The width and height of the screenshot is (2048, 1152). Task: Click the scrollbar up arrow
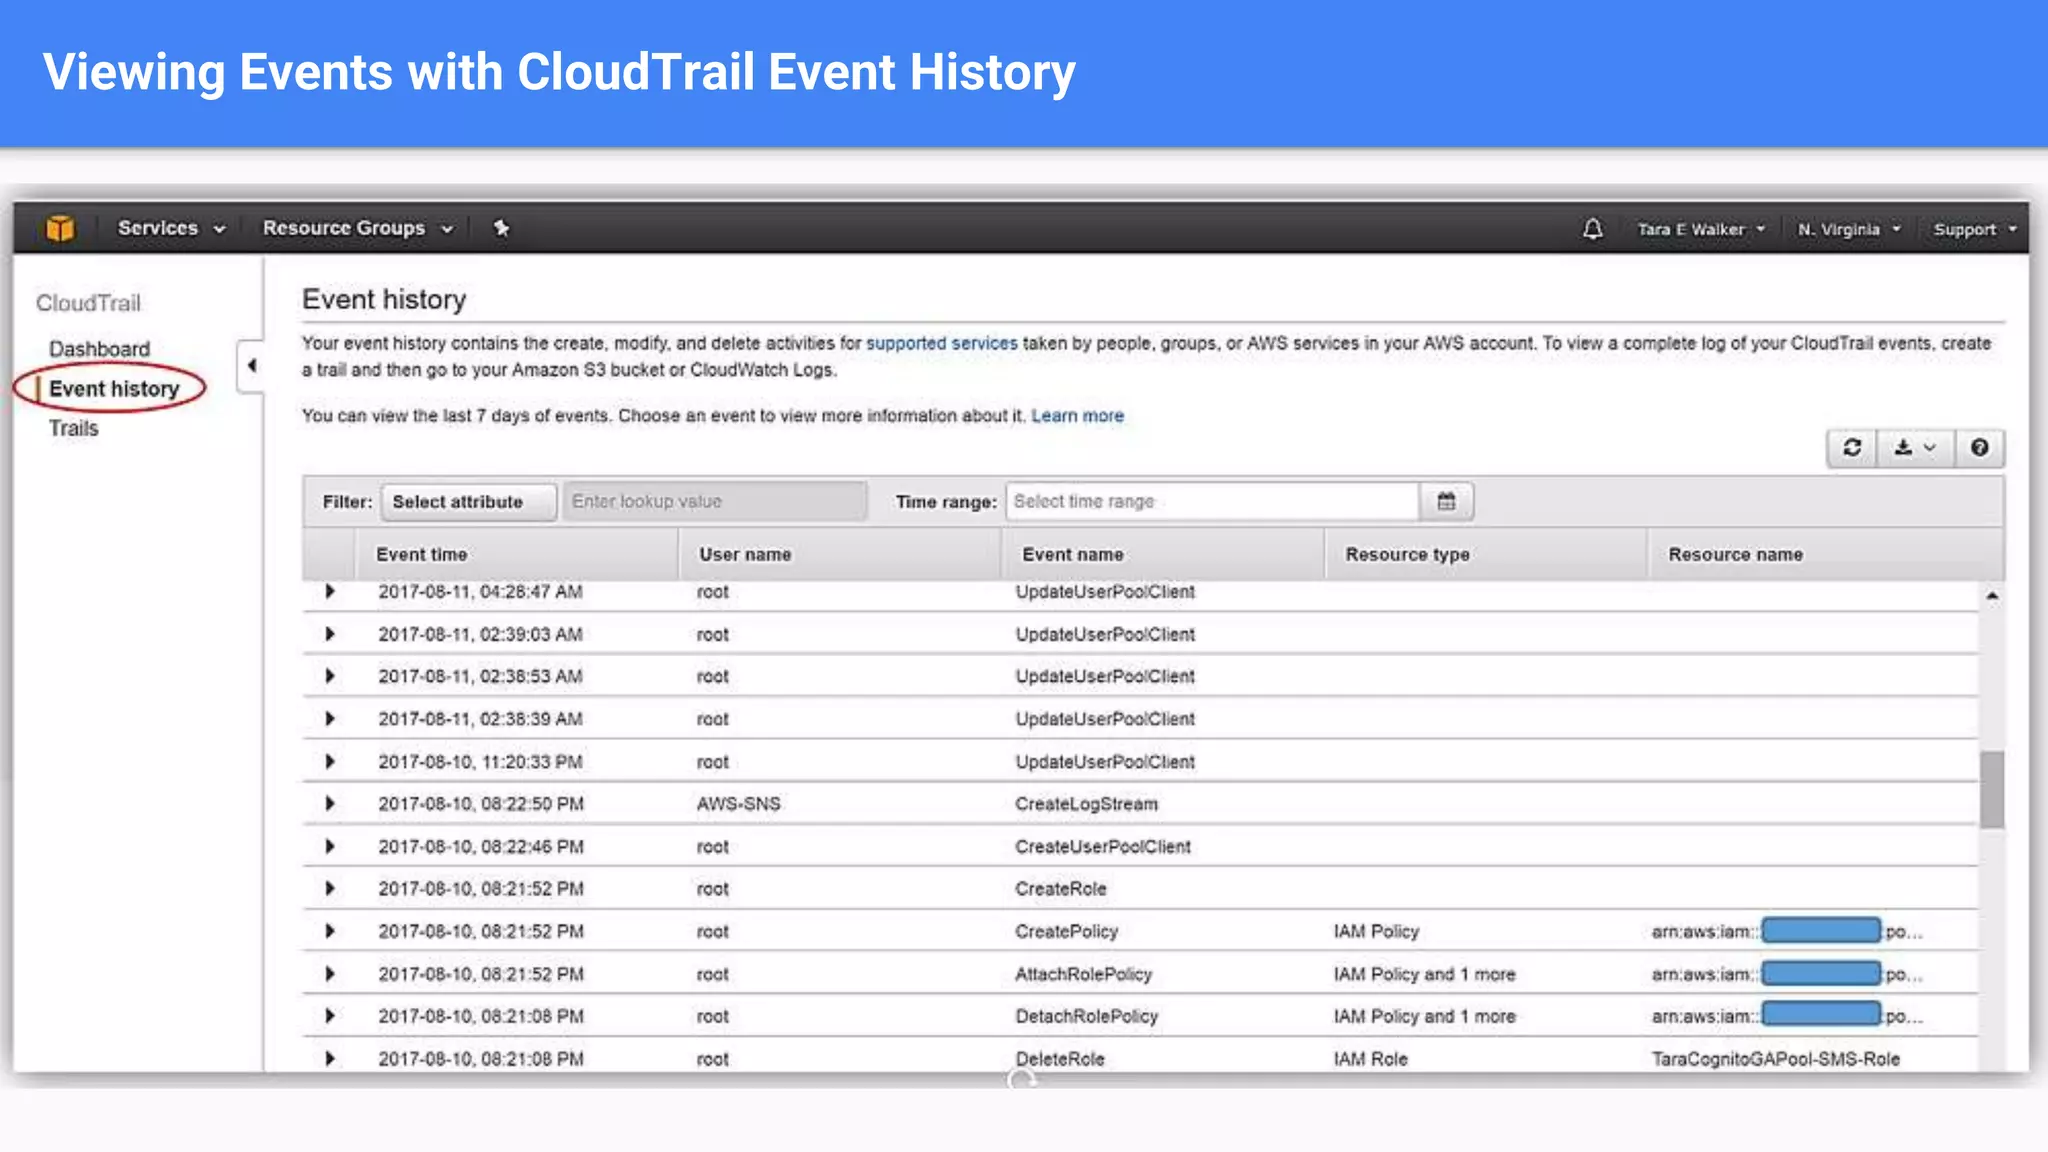[x=1991, y=596]
